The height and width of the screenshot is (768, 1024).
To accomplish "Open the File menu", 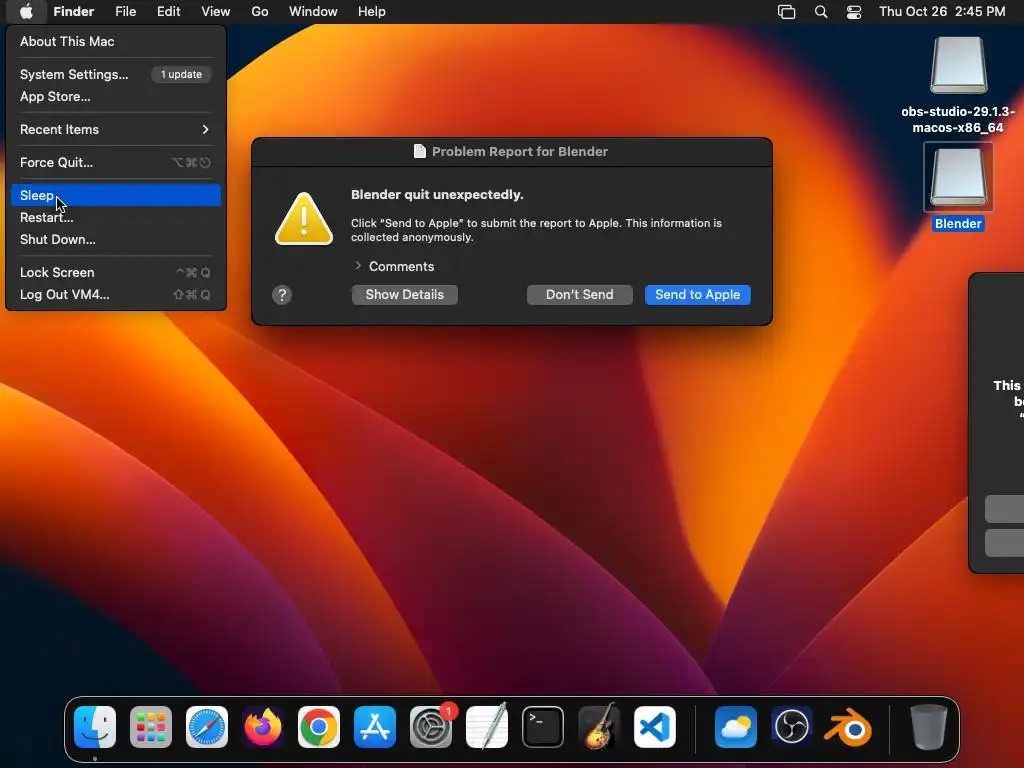I will point(125,12).
